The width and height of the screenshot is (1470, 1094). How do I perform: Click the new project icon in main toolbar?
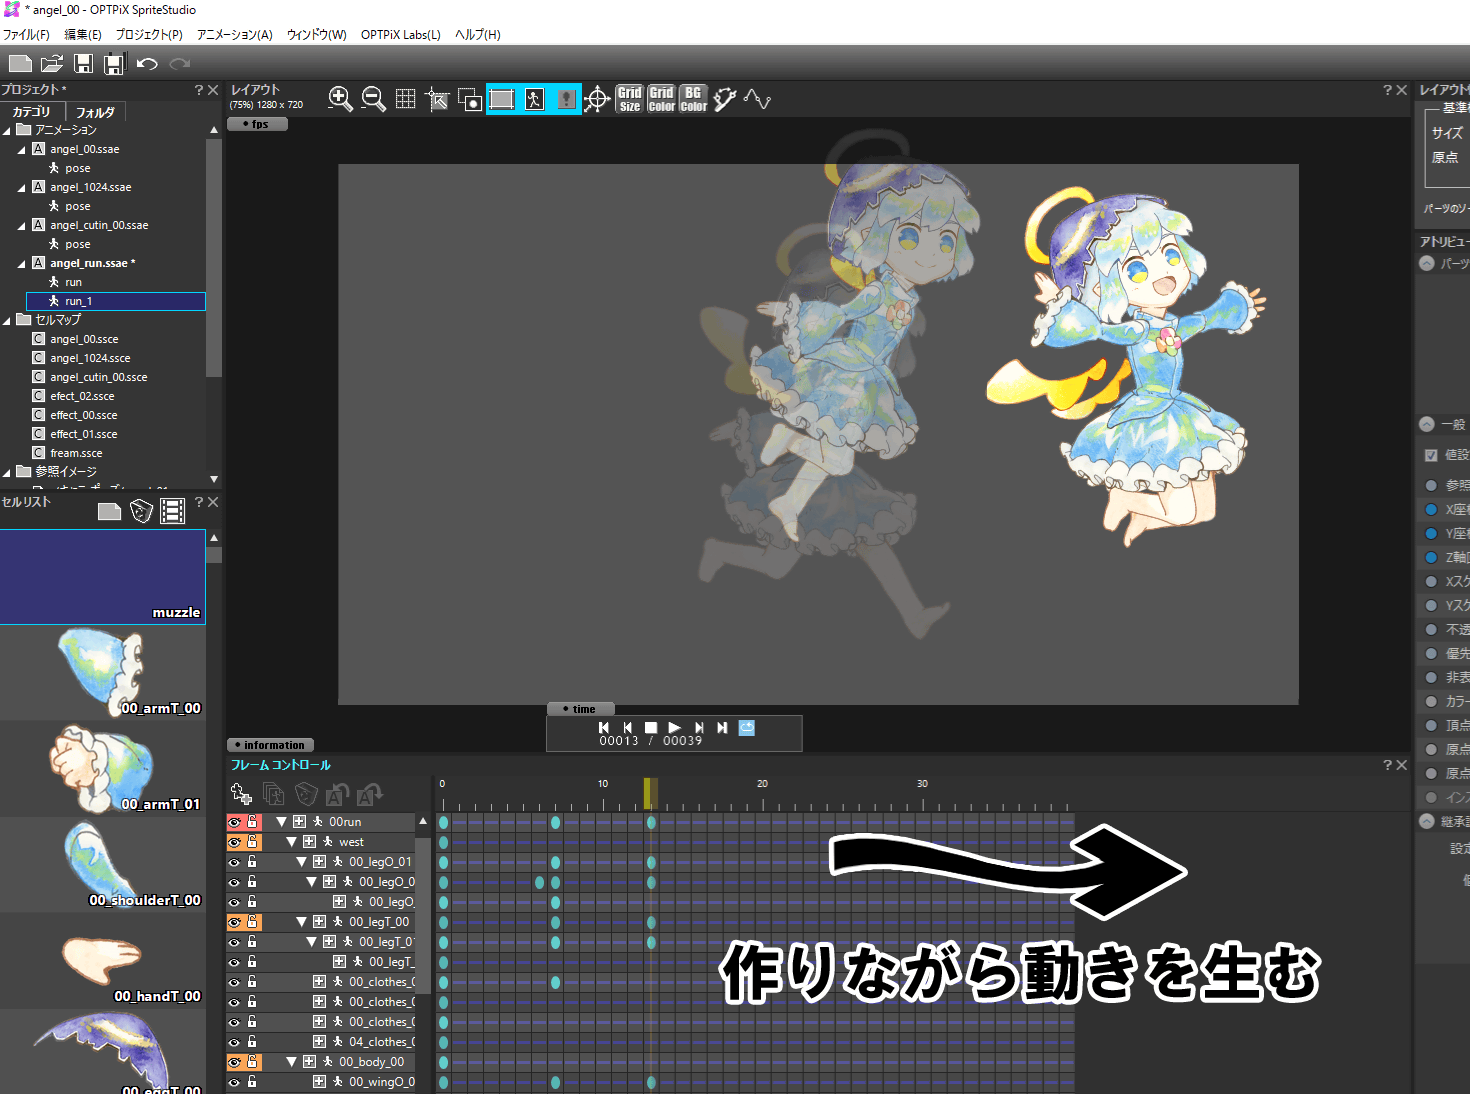(20, 64)
